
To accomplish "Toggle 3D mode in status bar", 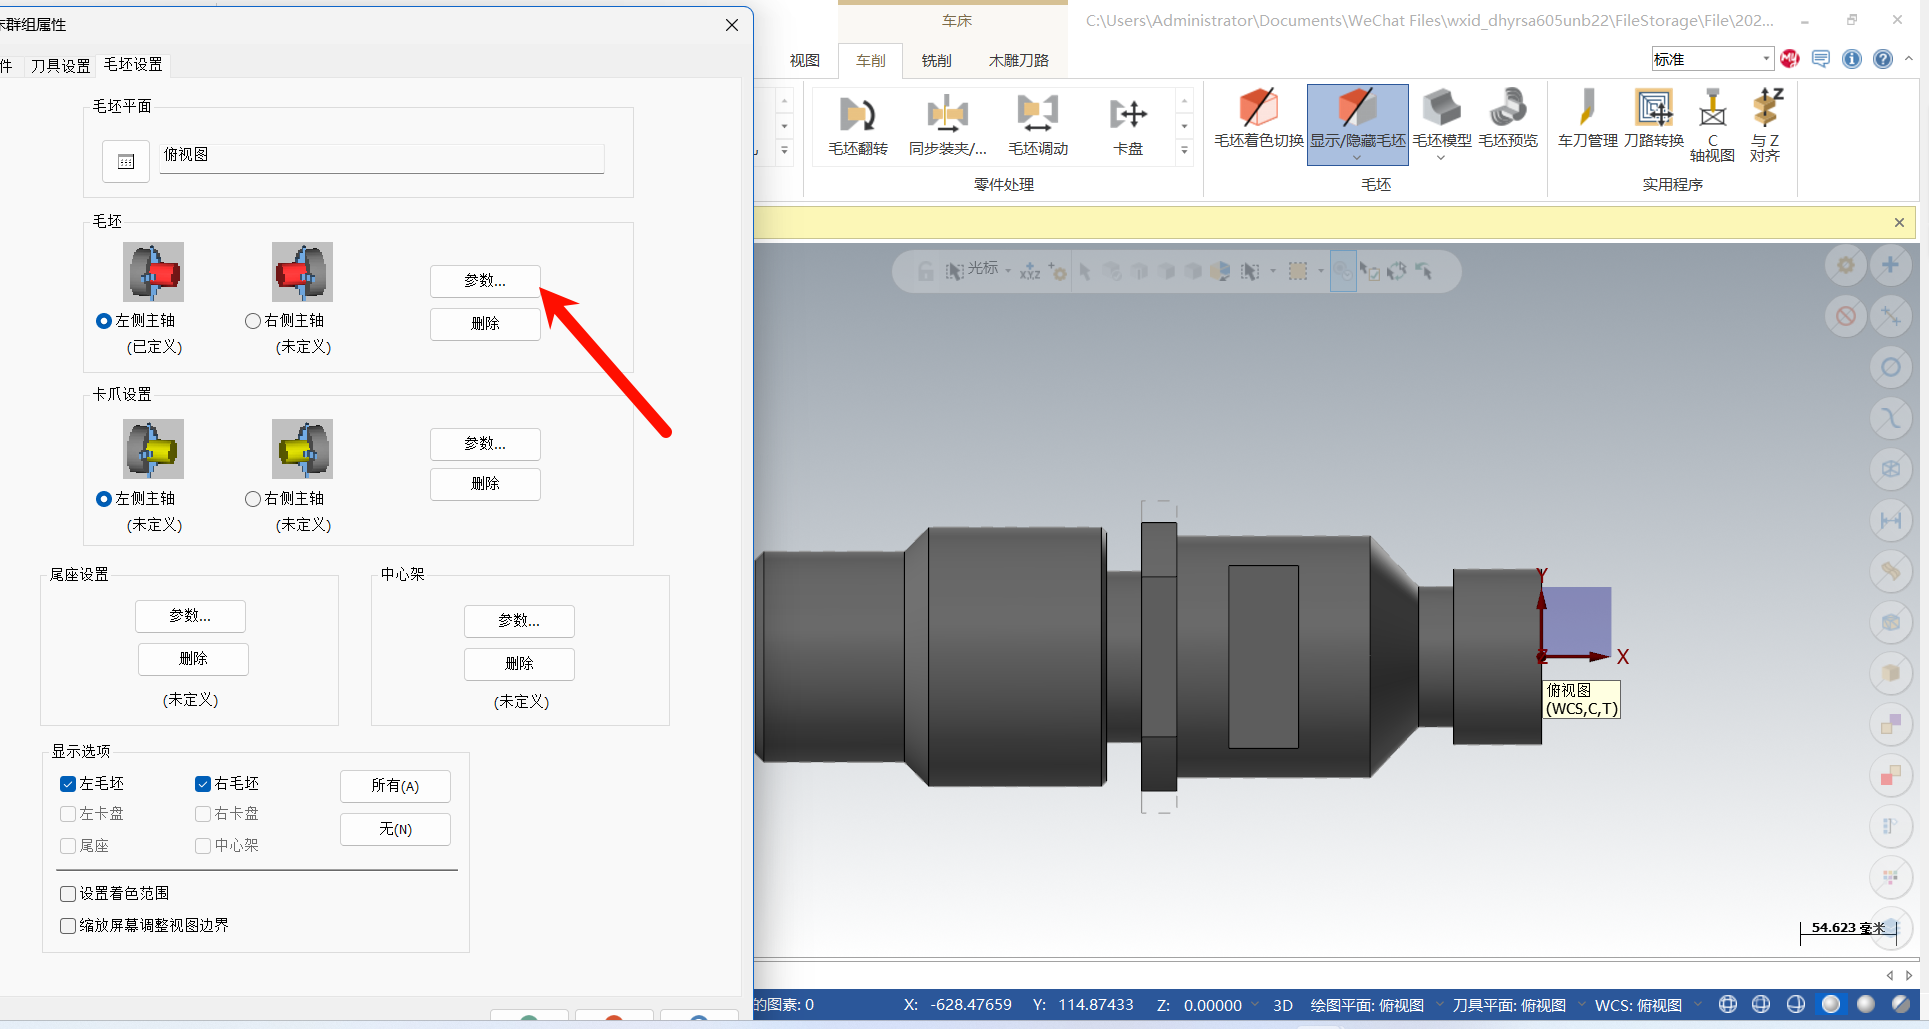I will tap(1282, 1005).
